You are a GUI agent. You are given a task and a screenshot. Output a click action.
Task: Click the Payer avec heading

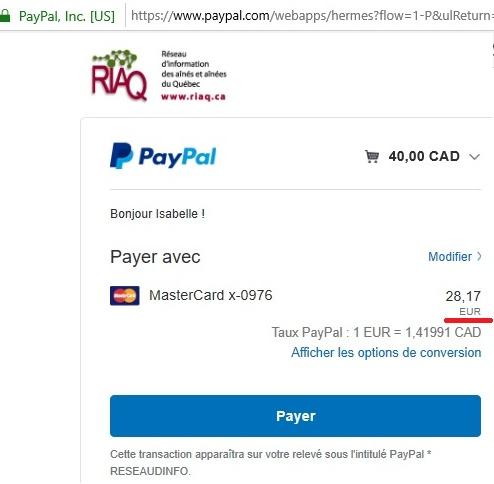click(x=155, y=257)
